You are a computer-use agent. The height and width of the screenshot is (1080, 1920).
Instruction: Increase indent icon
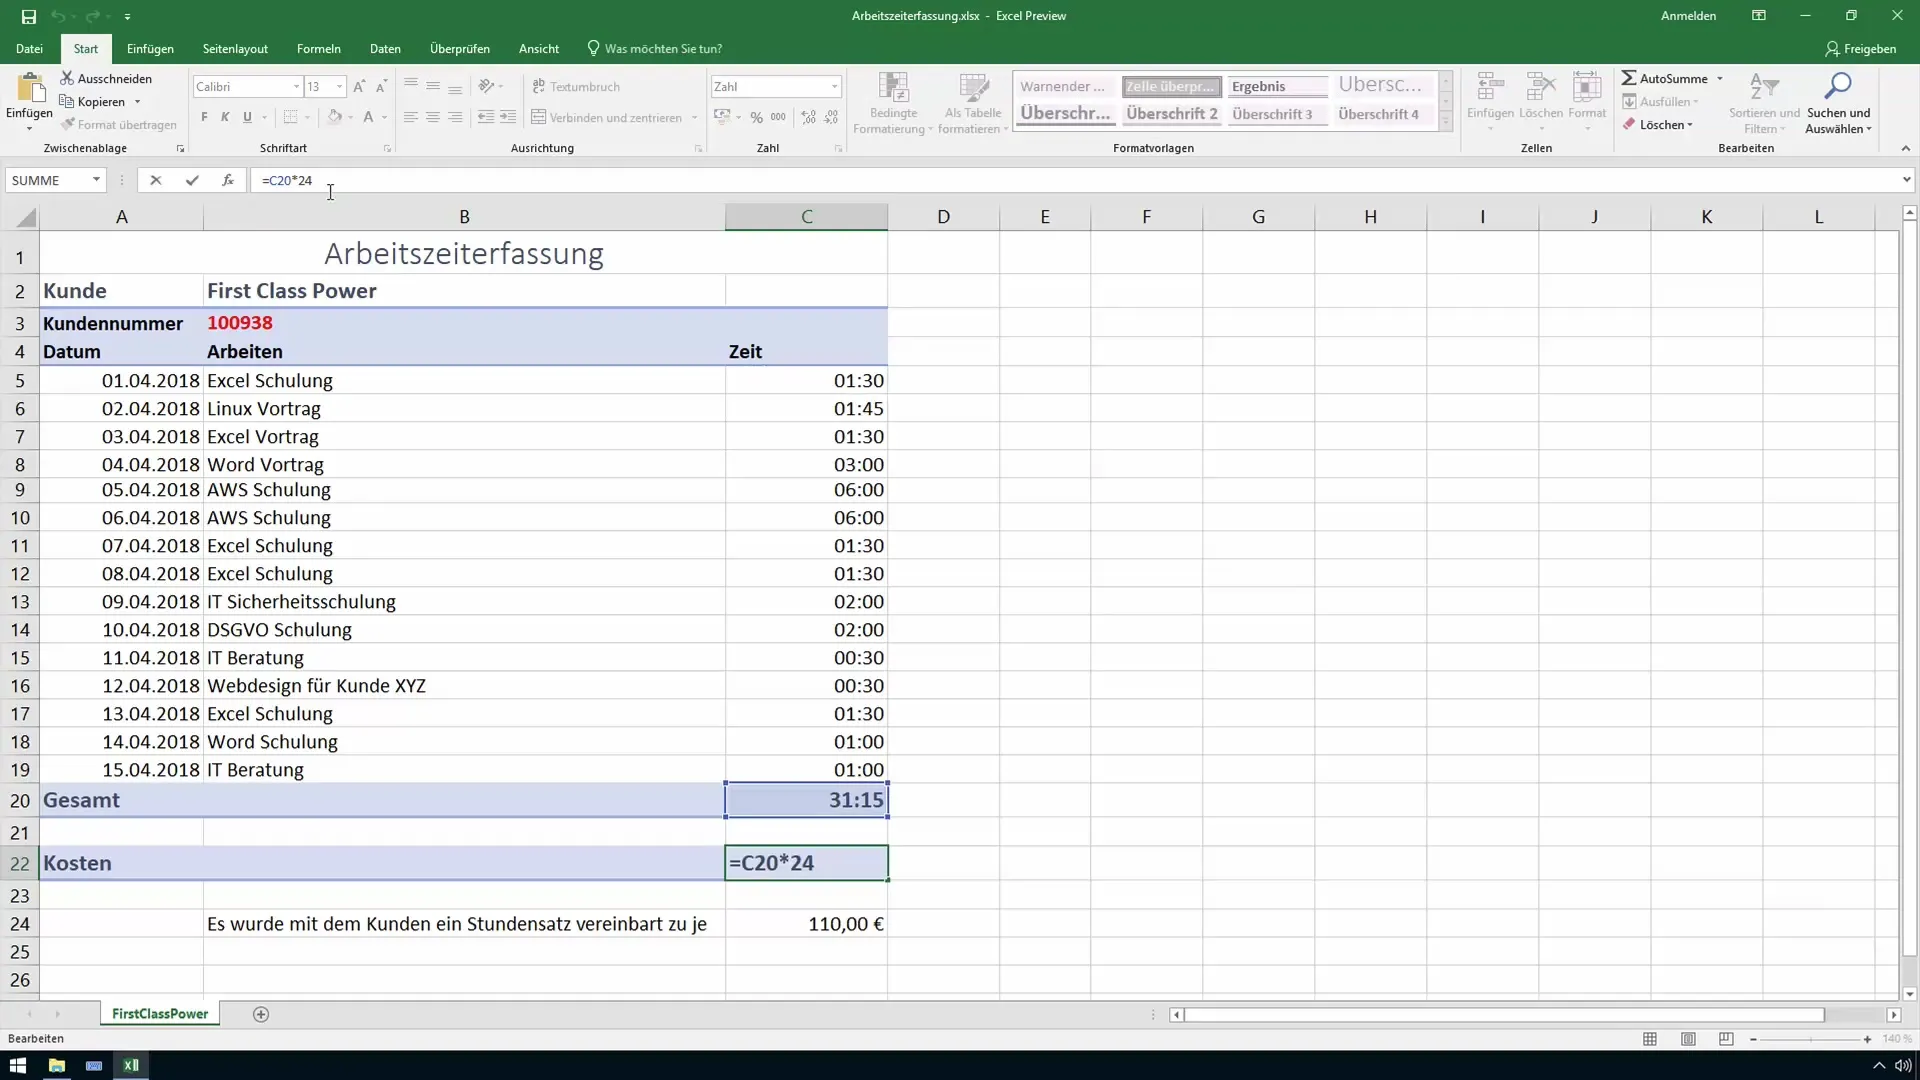point(508,117)
